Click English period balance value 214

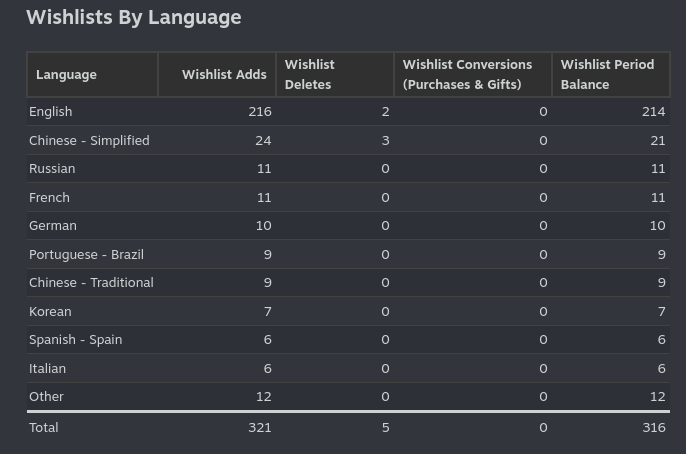point(654,112)
